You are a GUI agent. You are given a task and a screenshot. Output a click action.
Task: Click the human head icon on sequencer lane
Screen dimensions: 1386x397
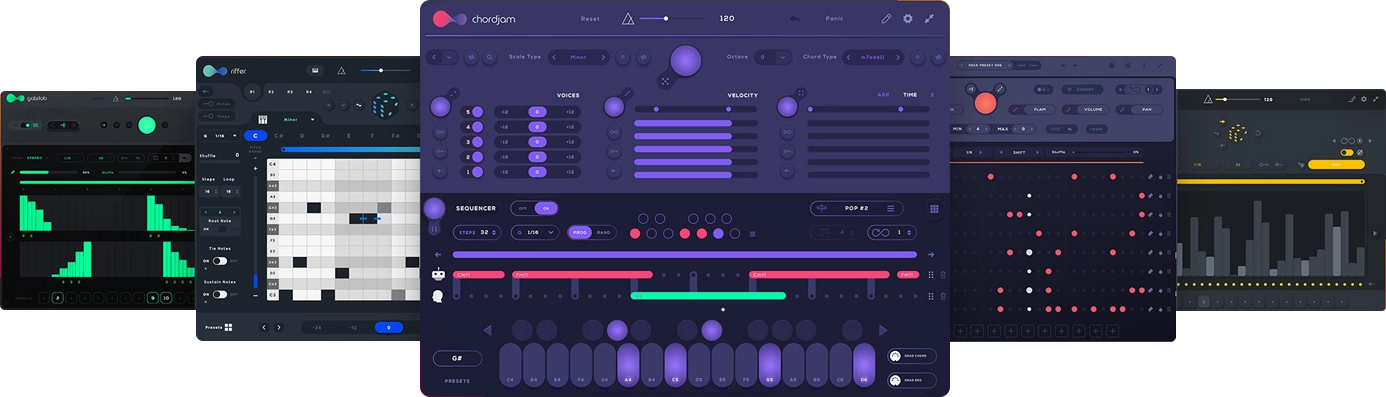438,296
